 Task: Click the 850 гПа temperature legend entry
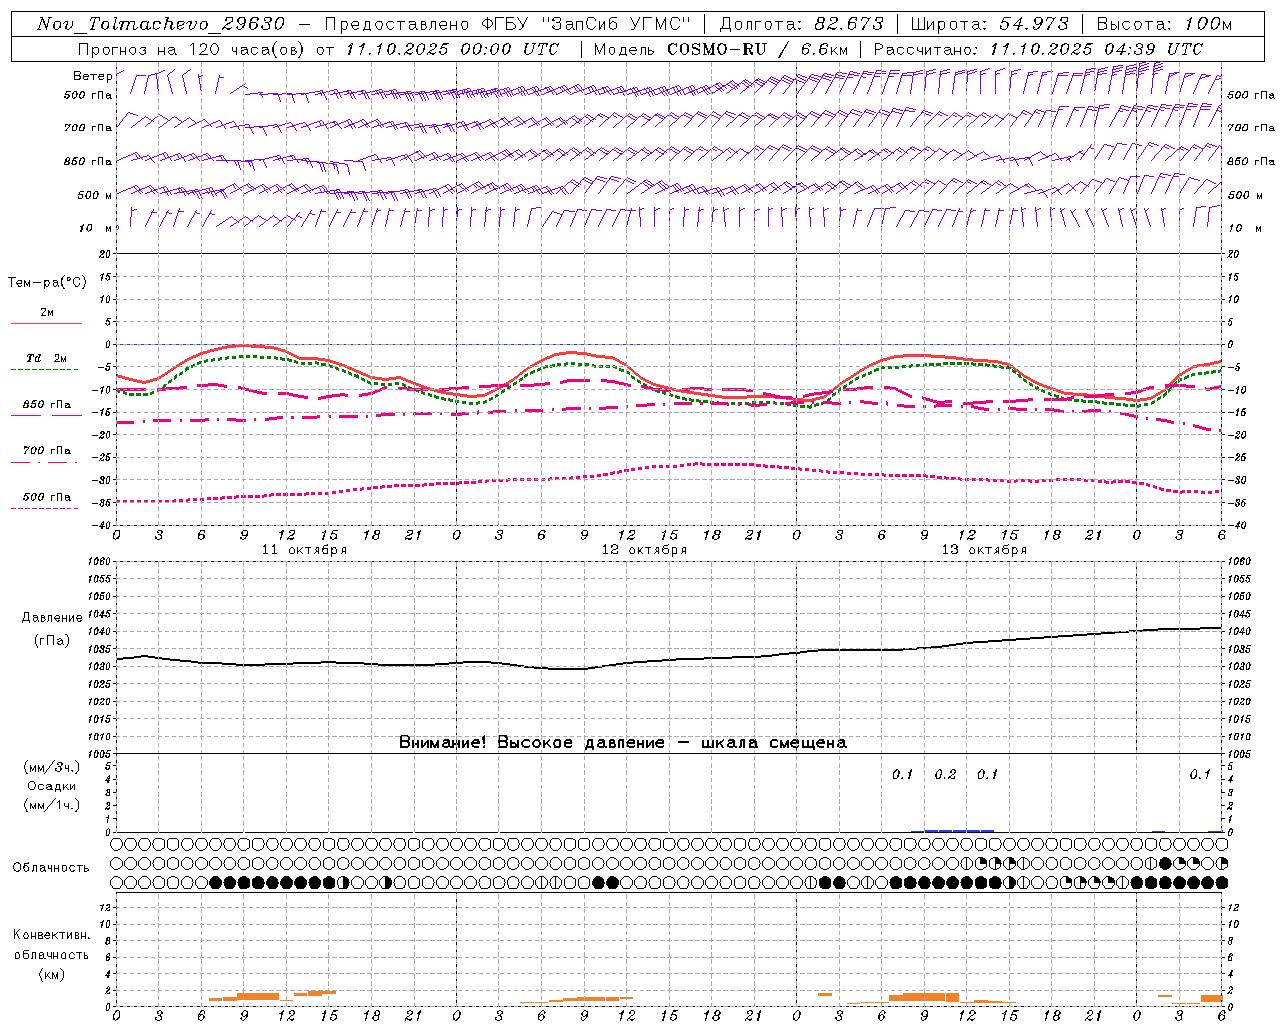pos(46,408)
